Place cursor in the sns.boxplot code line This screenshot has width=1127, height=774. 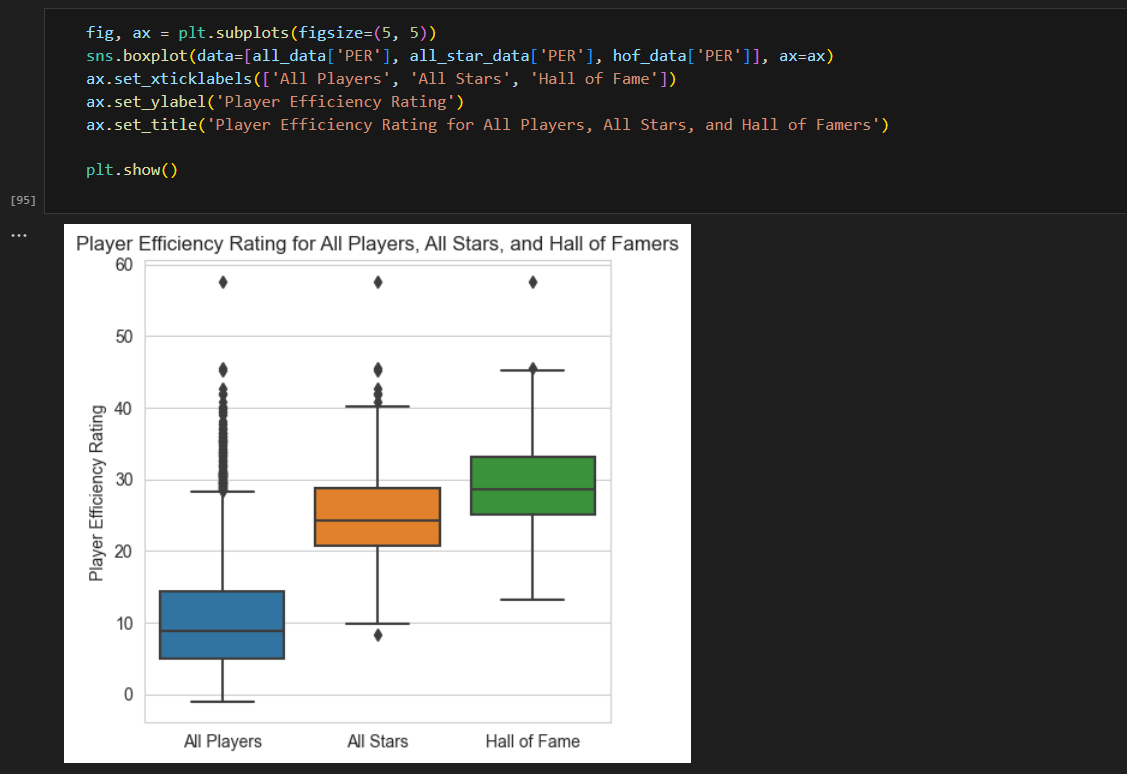[460, 56]
